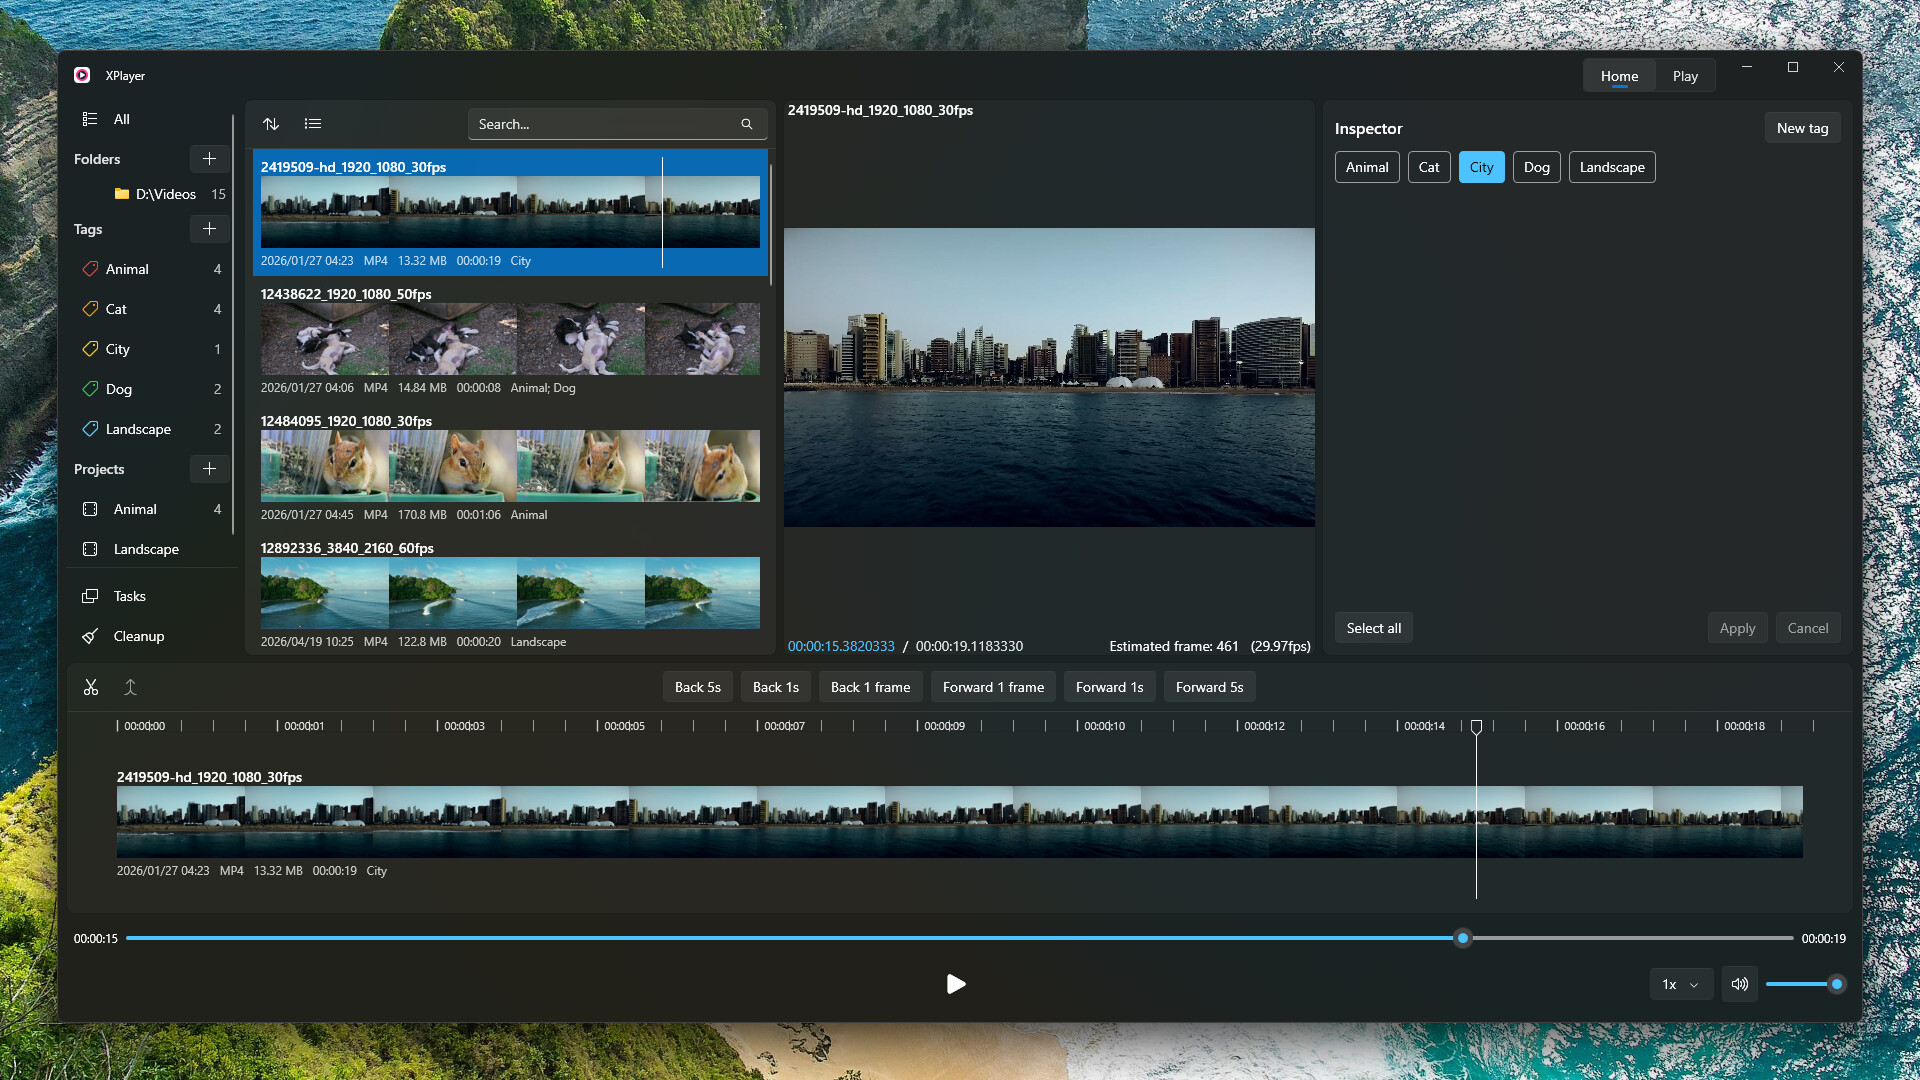Image resolution: width=1920 pixels, height=1080 pixels.
Task: Add a new folder with plus button
Action: pos(209,159)
